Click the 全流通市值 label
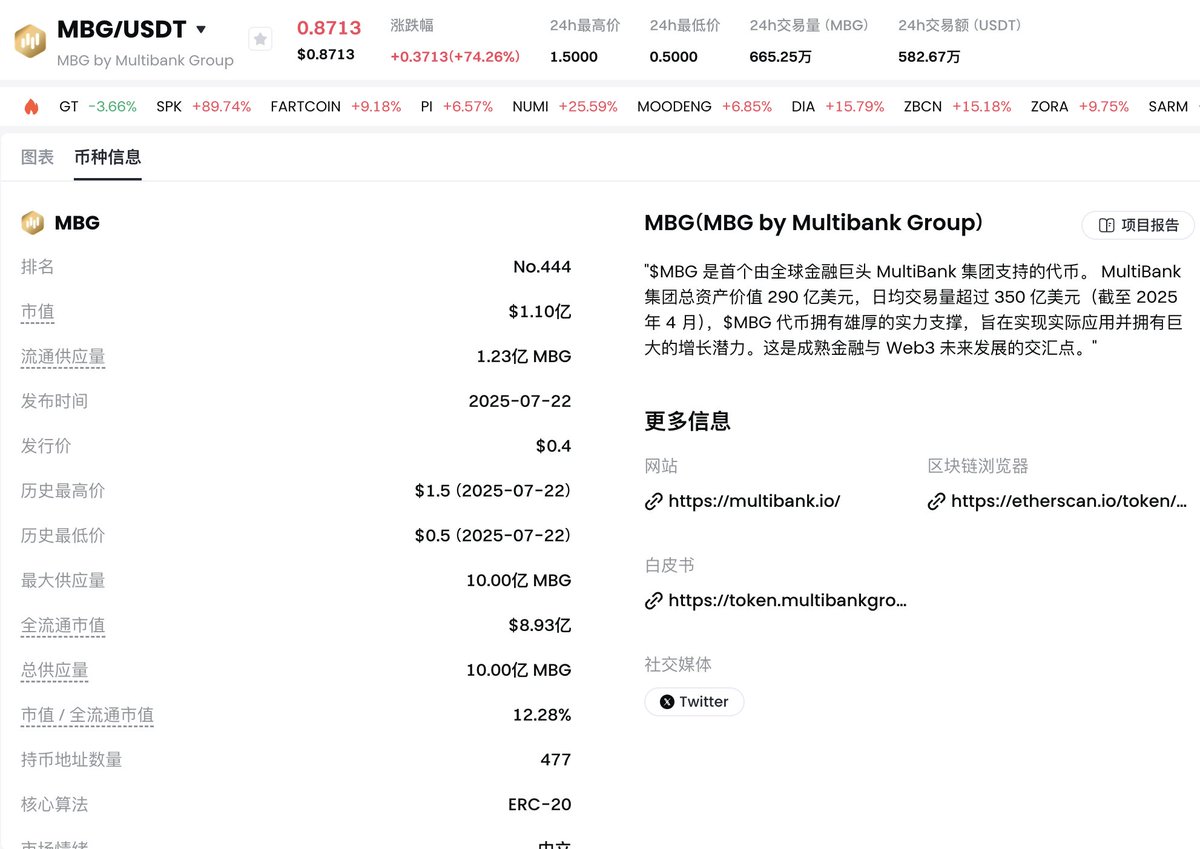The image size is (1200, 849). (x=63, y=626)
